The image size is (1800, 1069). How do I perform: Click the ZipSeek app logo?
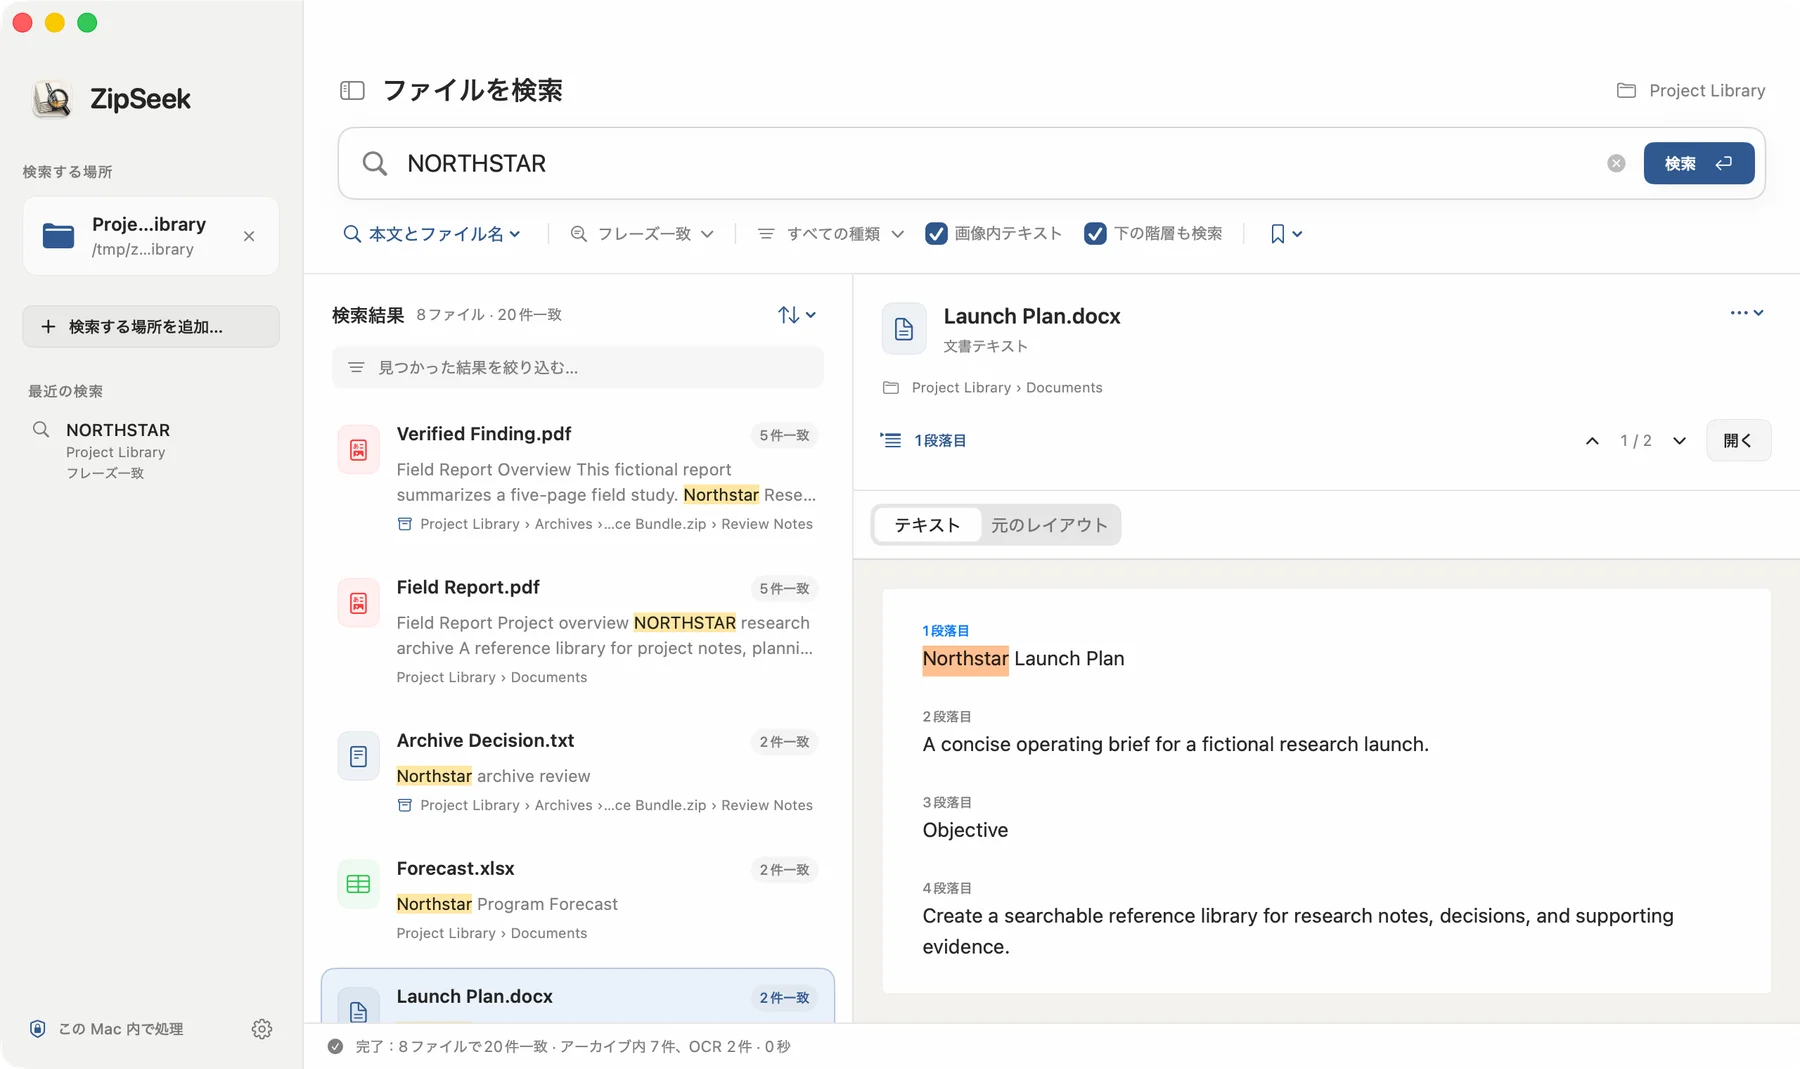click(52, 99)
